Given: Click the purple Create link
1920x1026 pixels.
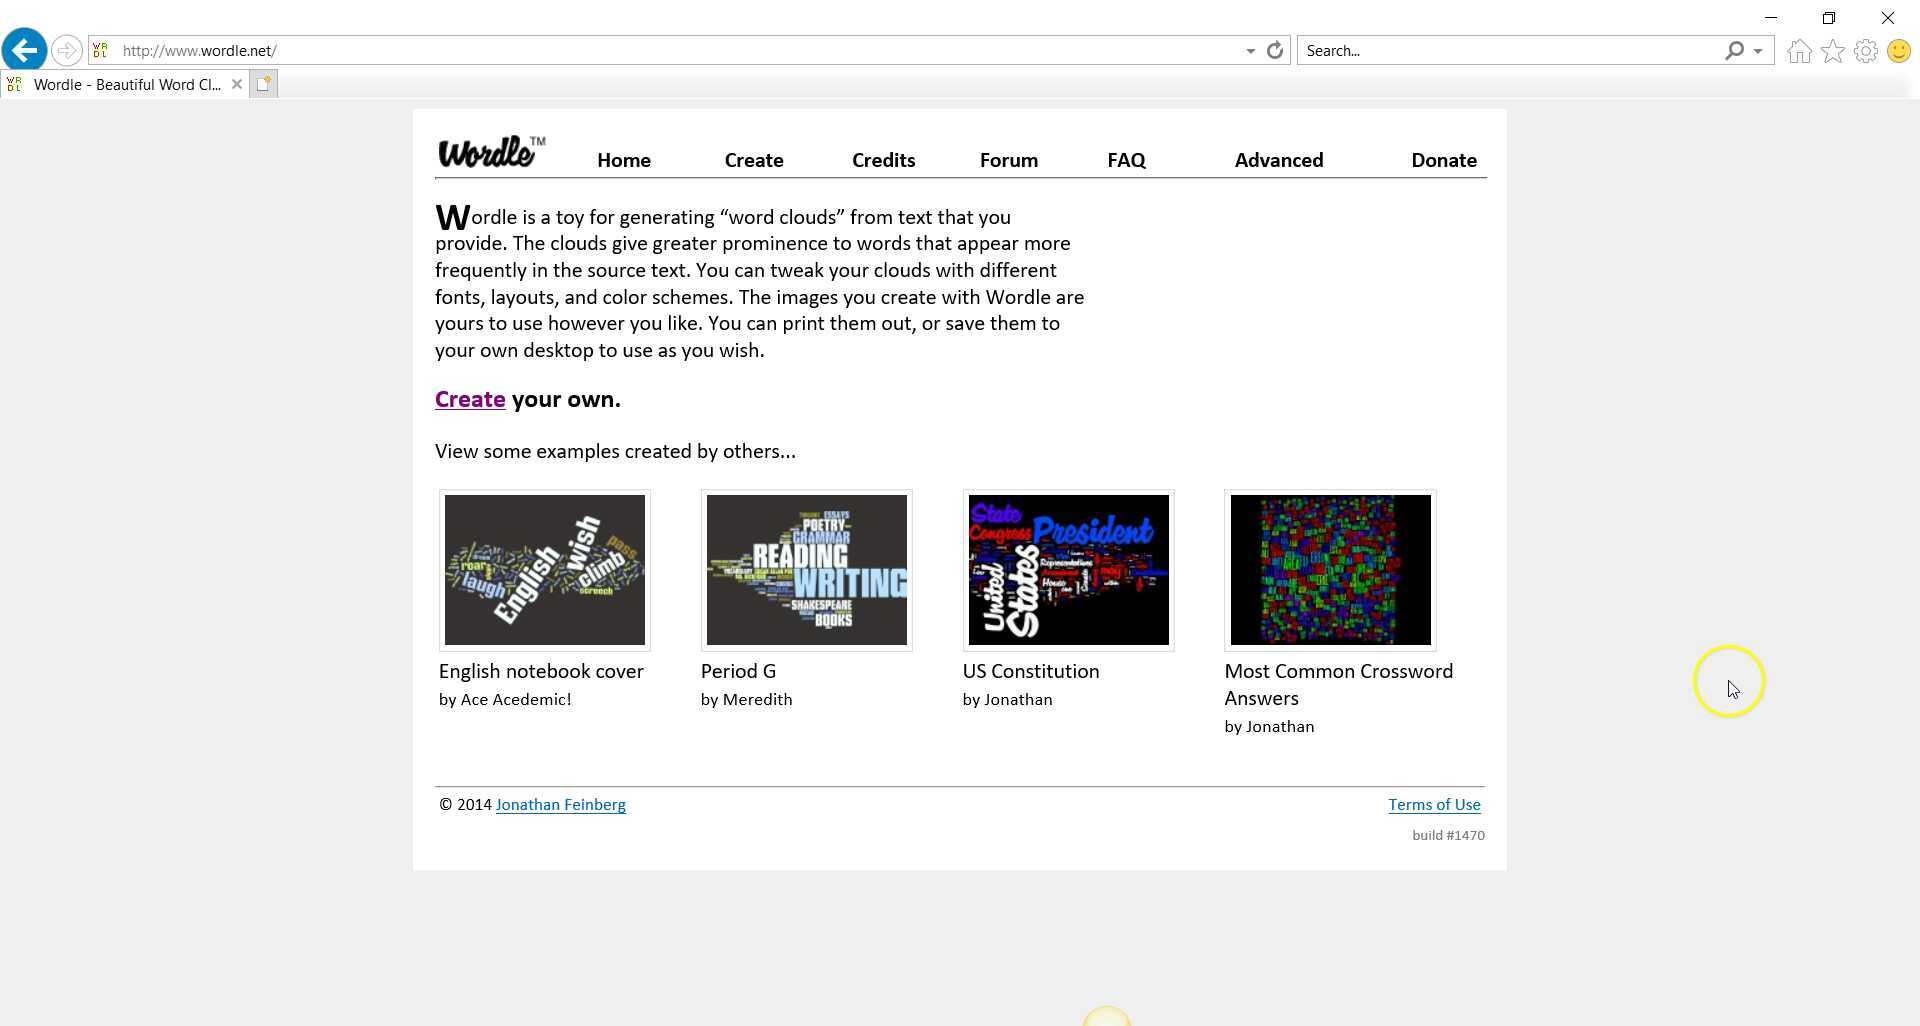Looking at the screenshot, I should 470,399.
